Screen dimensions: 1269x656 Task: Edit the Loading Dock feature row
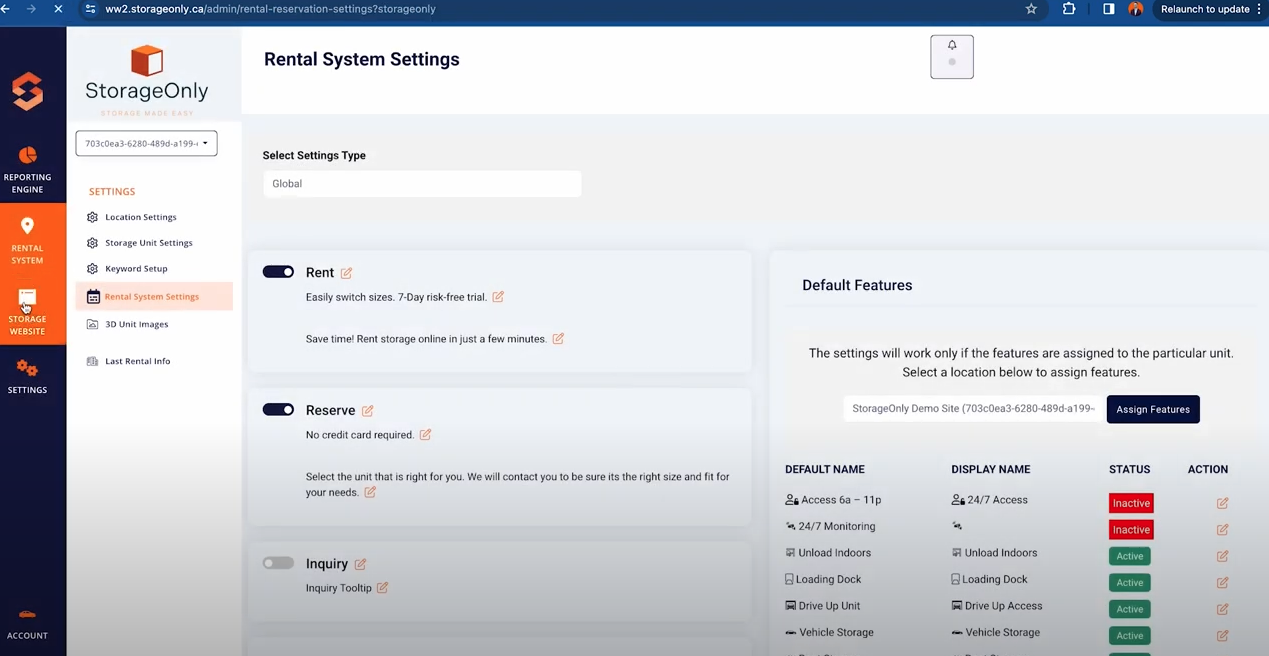tap(1222, 583)
